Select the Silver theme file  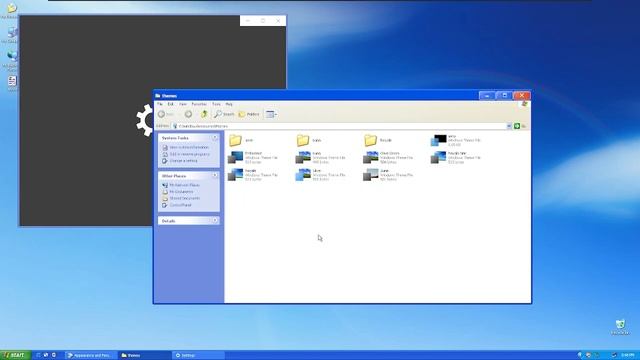[320, 175]
